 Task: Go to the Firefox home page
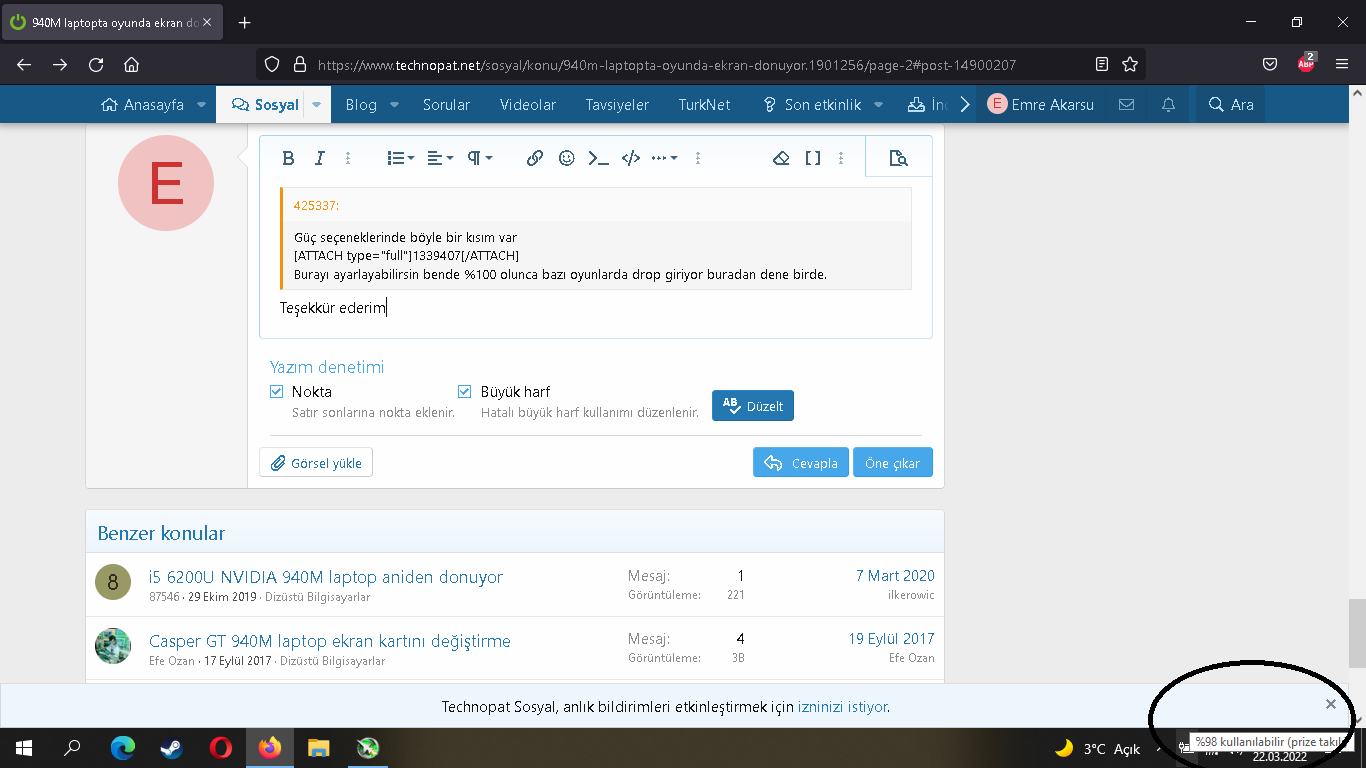(x=131, y=64)
